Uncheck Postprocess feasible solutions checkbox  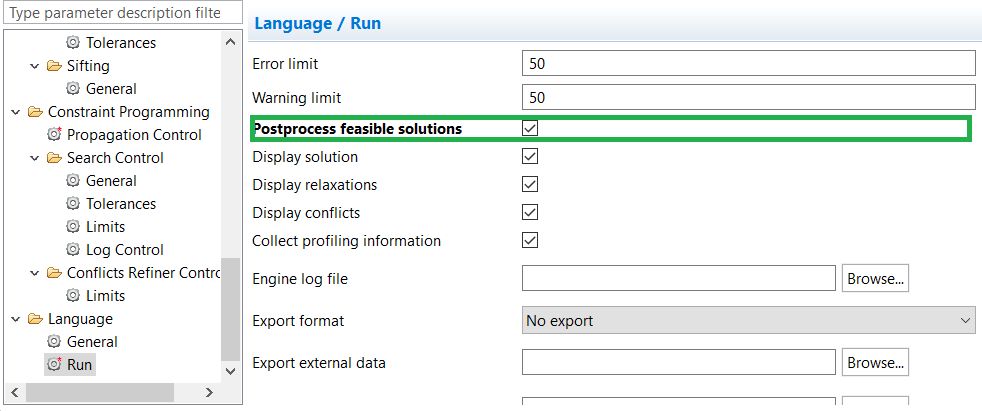coord(531,129)
